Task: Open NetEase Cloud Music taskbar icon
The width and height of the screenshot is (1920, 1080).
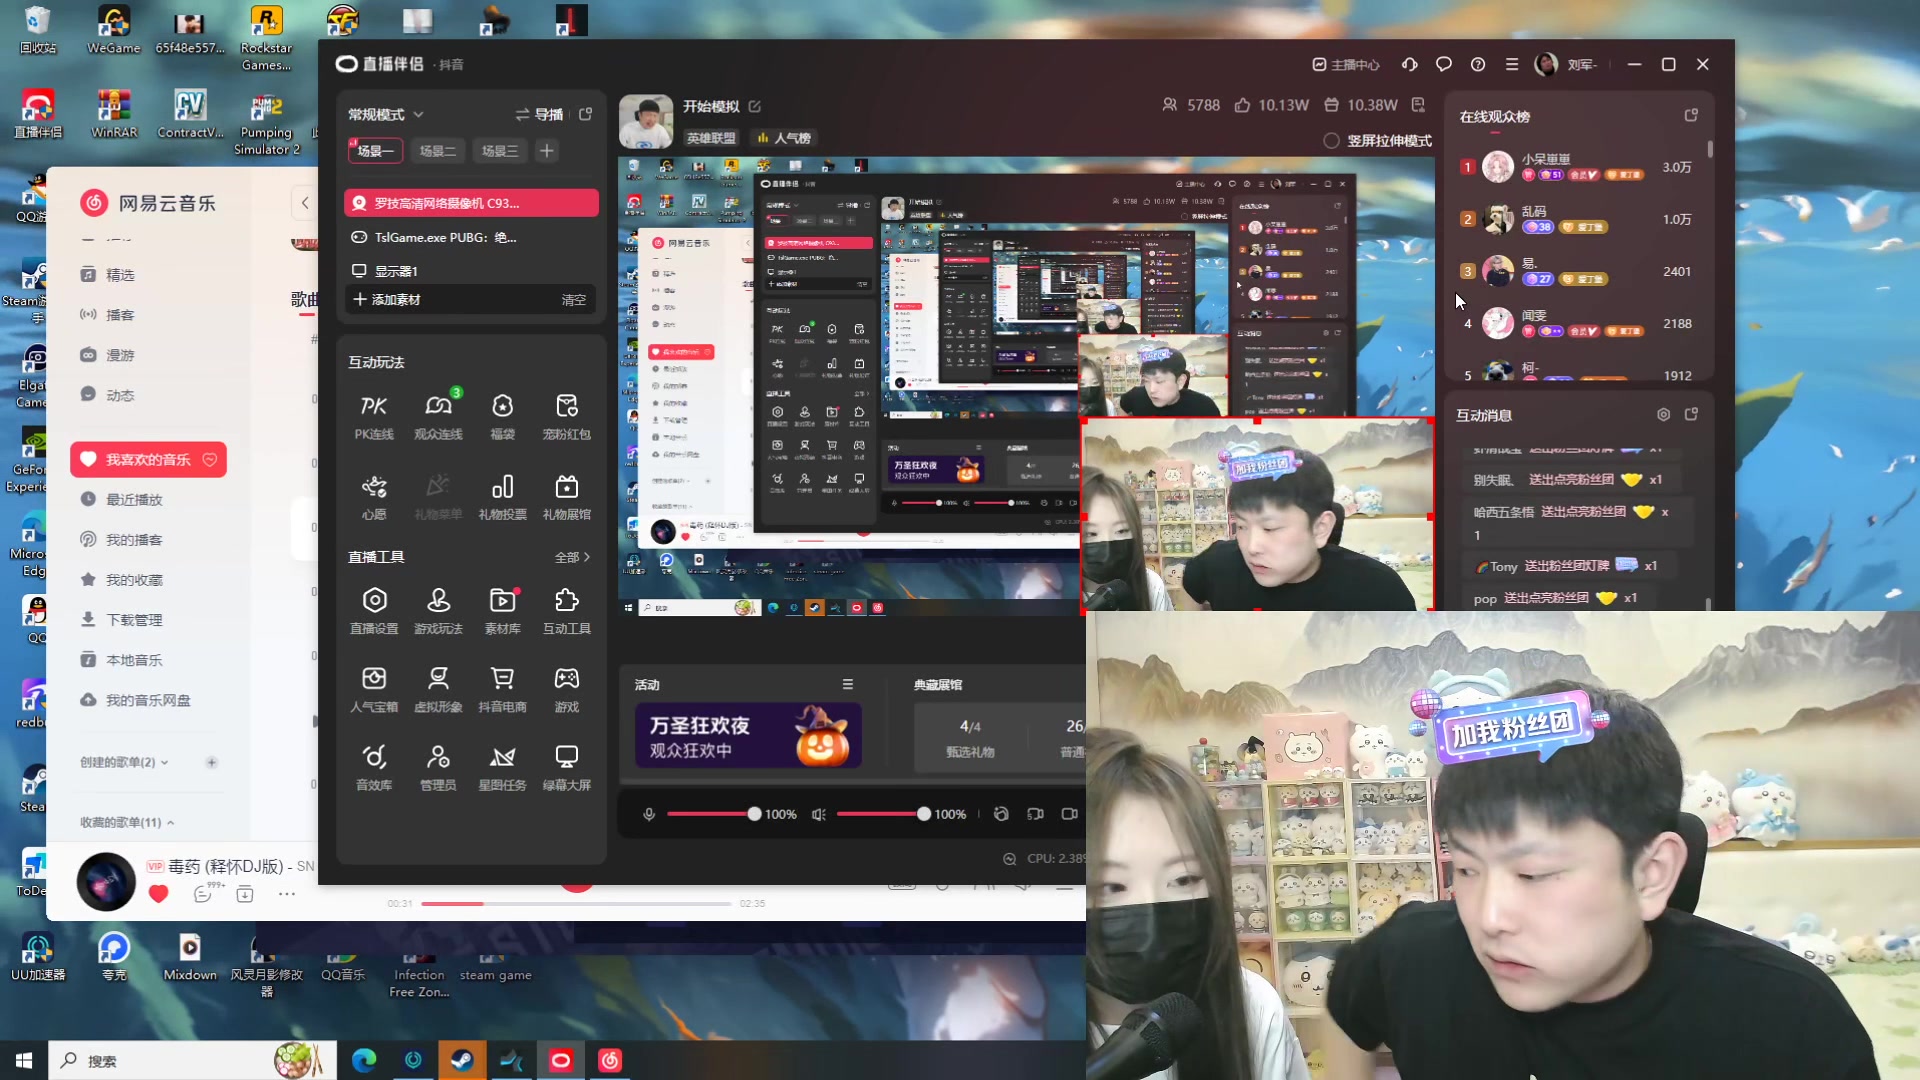Action: click(610, 1060)
